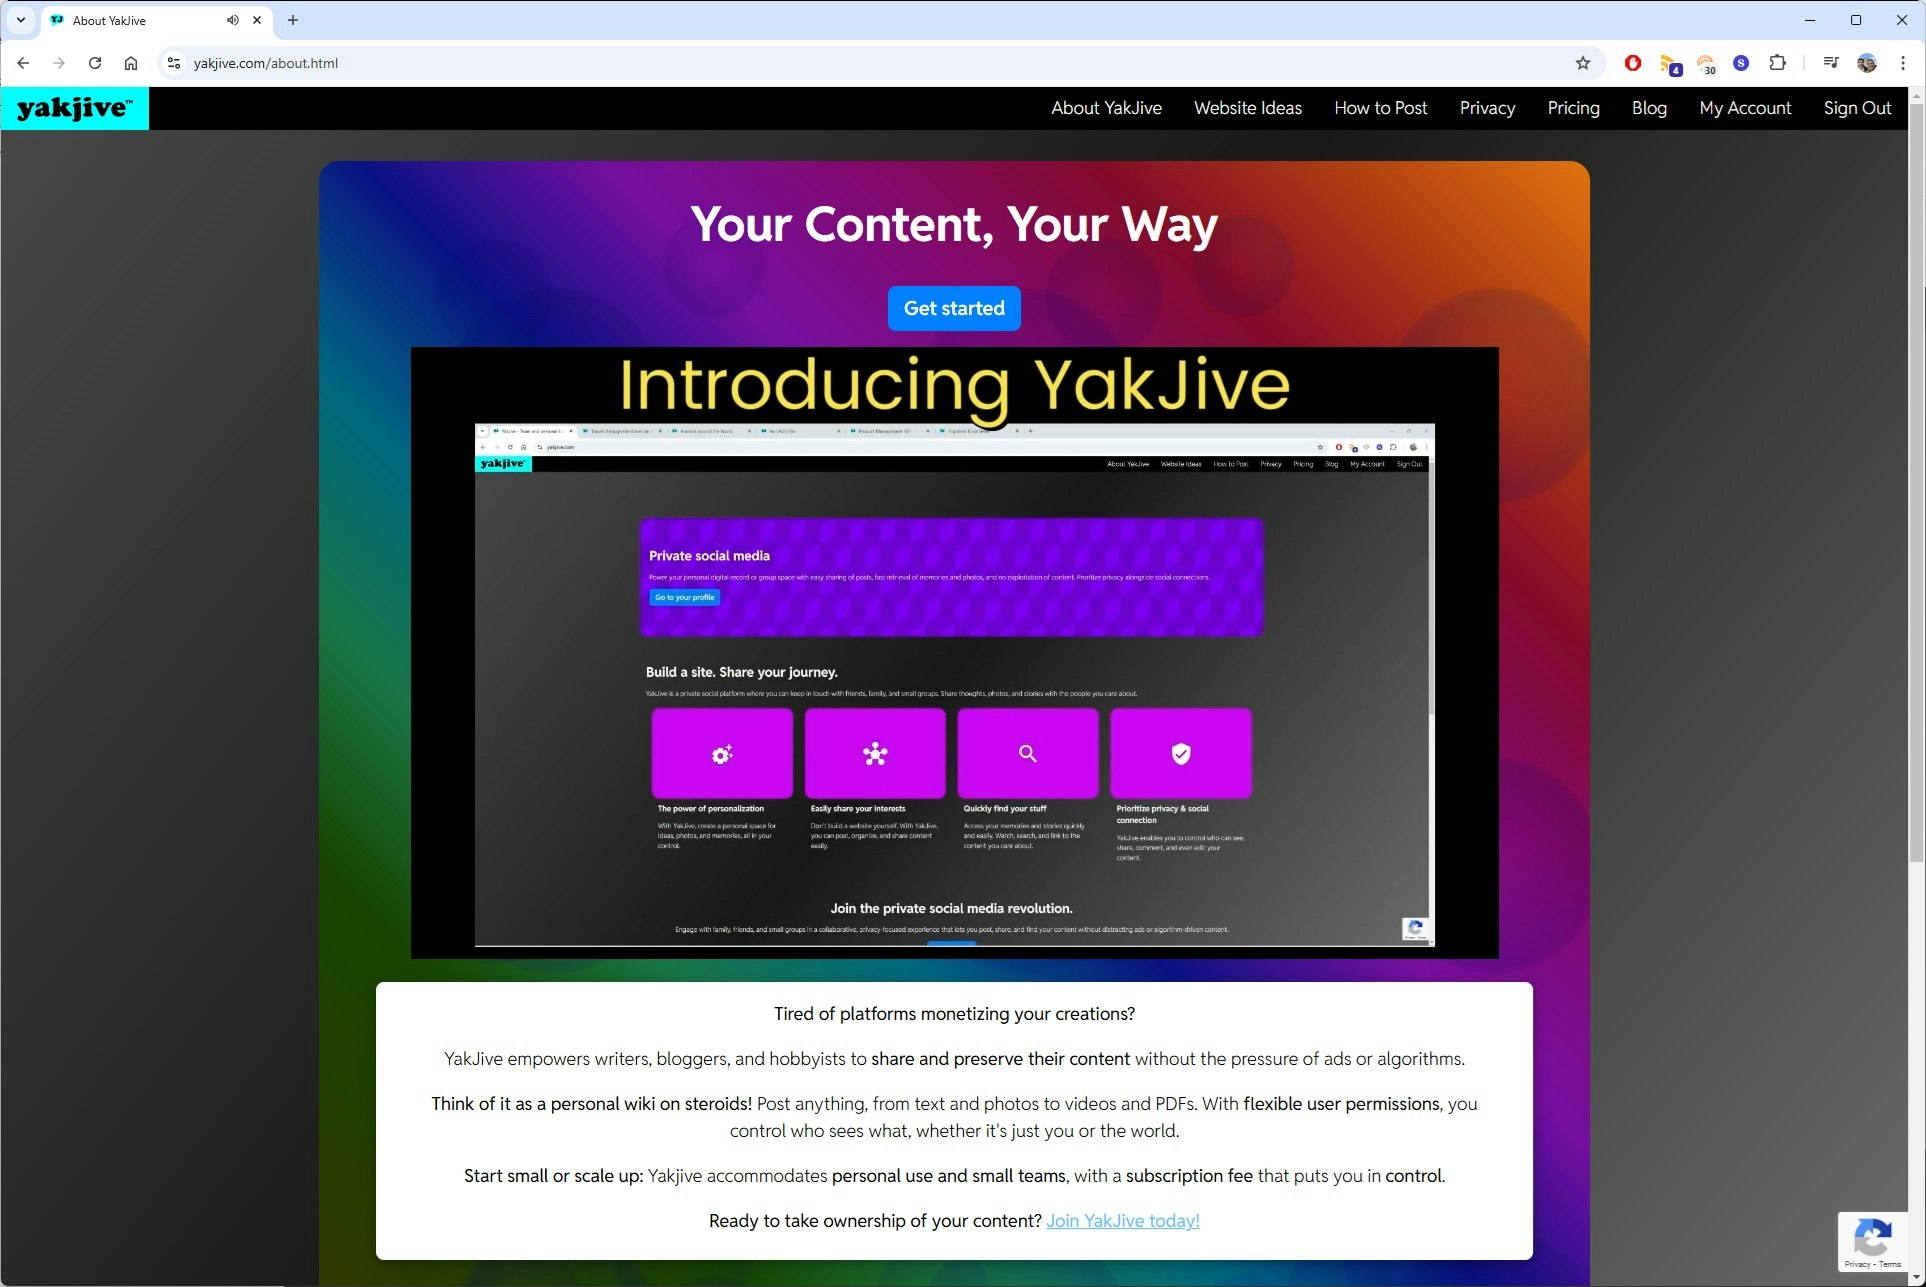Screen dimensions: 1926x1287
Task: Open the blue S extension
Action: 1741,63
